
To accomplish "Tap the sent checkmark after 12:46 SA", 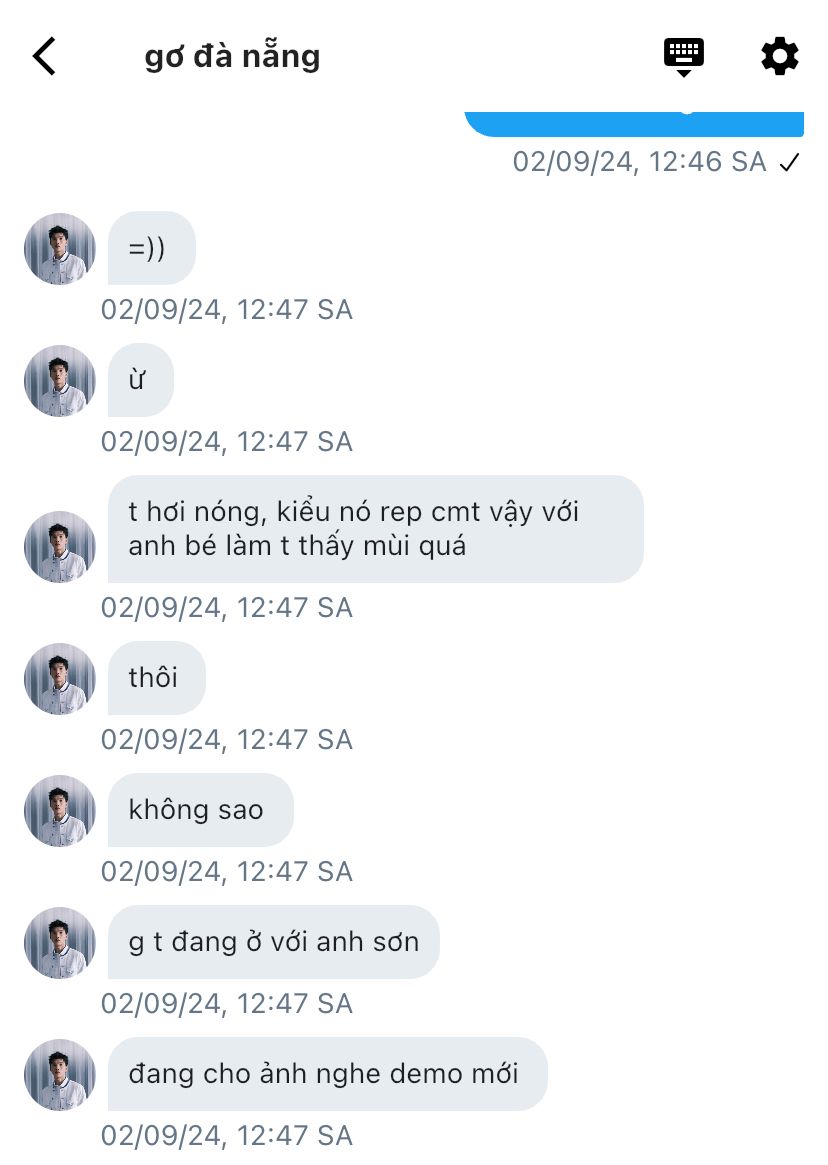I will (x=789, y=162).
